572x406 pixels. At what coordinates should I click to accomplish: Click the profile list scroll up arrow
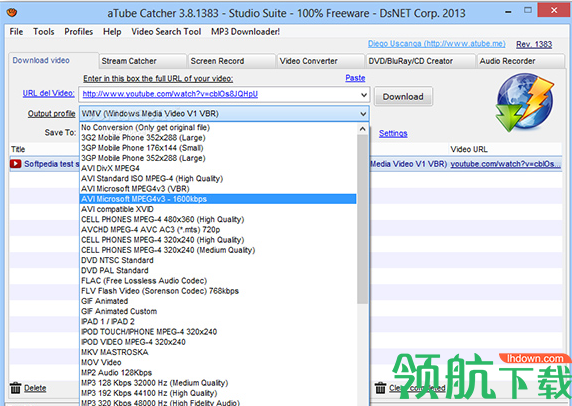[362, 129]
